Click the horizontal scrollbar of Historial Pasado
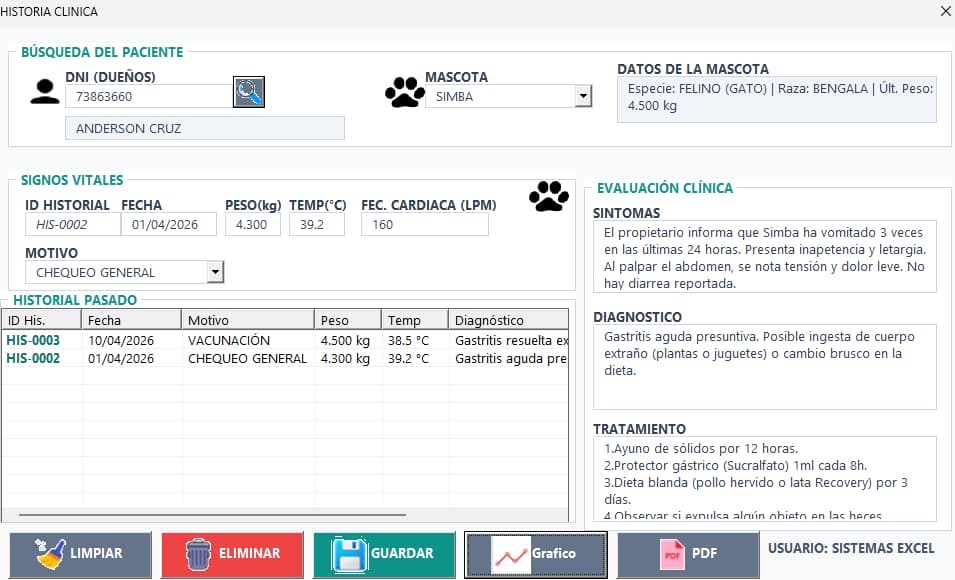This screenshot has width=955, height=580. pos(212,515)
